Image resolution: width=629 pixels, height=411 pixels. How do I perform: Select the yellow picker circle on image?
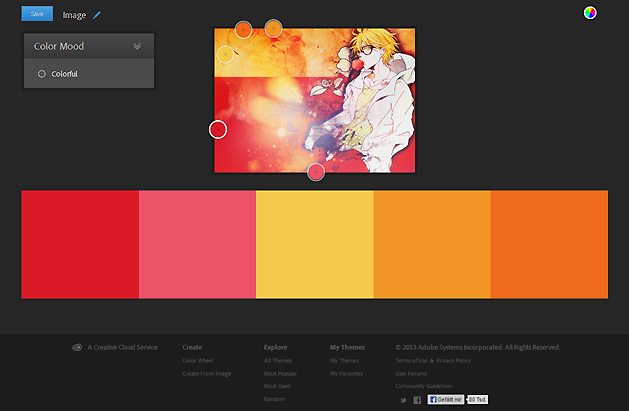point(225,54)
